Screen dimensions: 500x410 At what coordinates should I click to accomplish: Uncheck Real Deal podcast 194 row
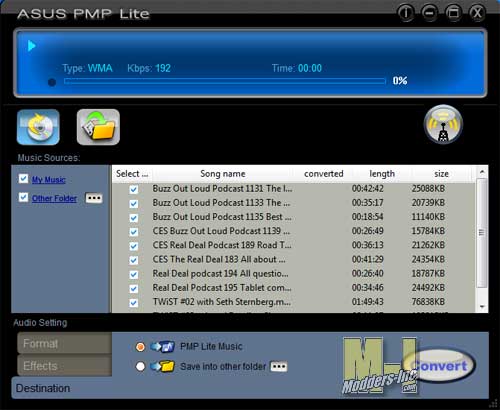pos(134,274)
